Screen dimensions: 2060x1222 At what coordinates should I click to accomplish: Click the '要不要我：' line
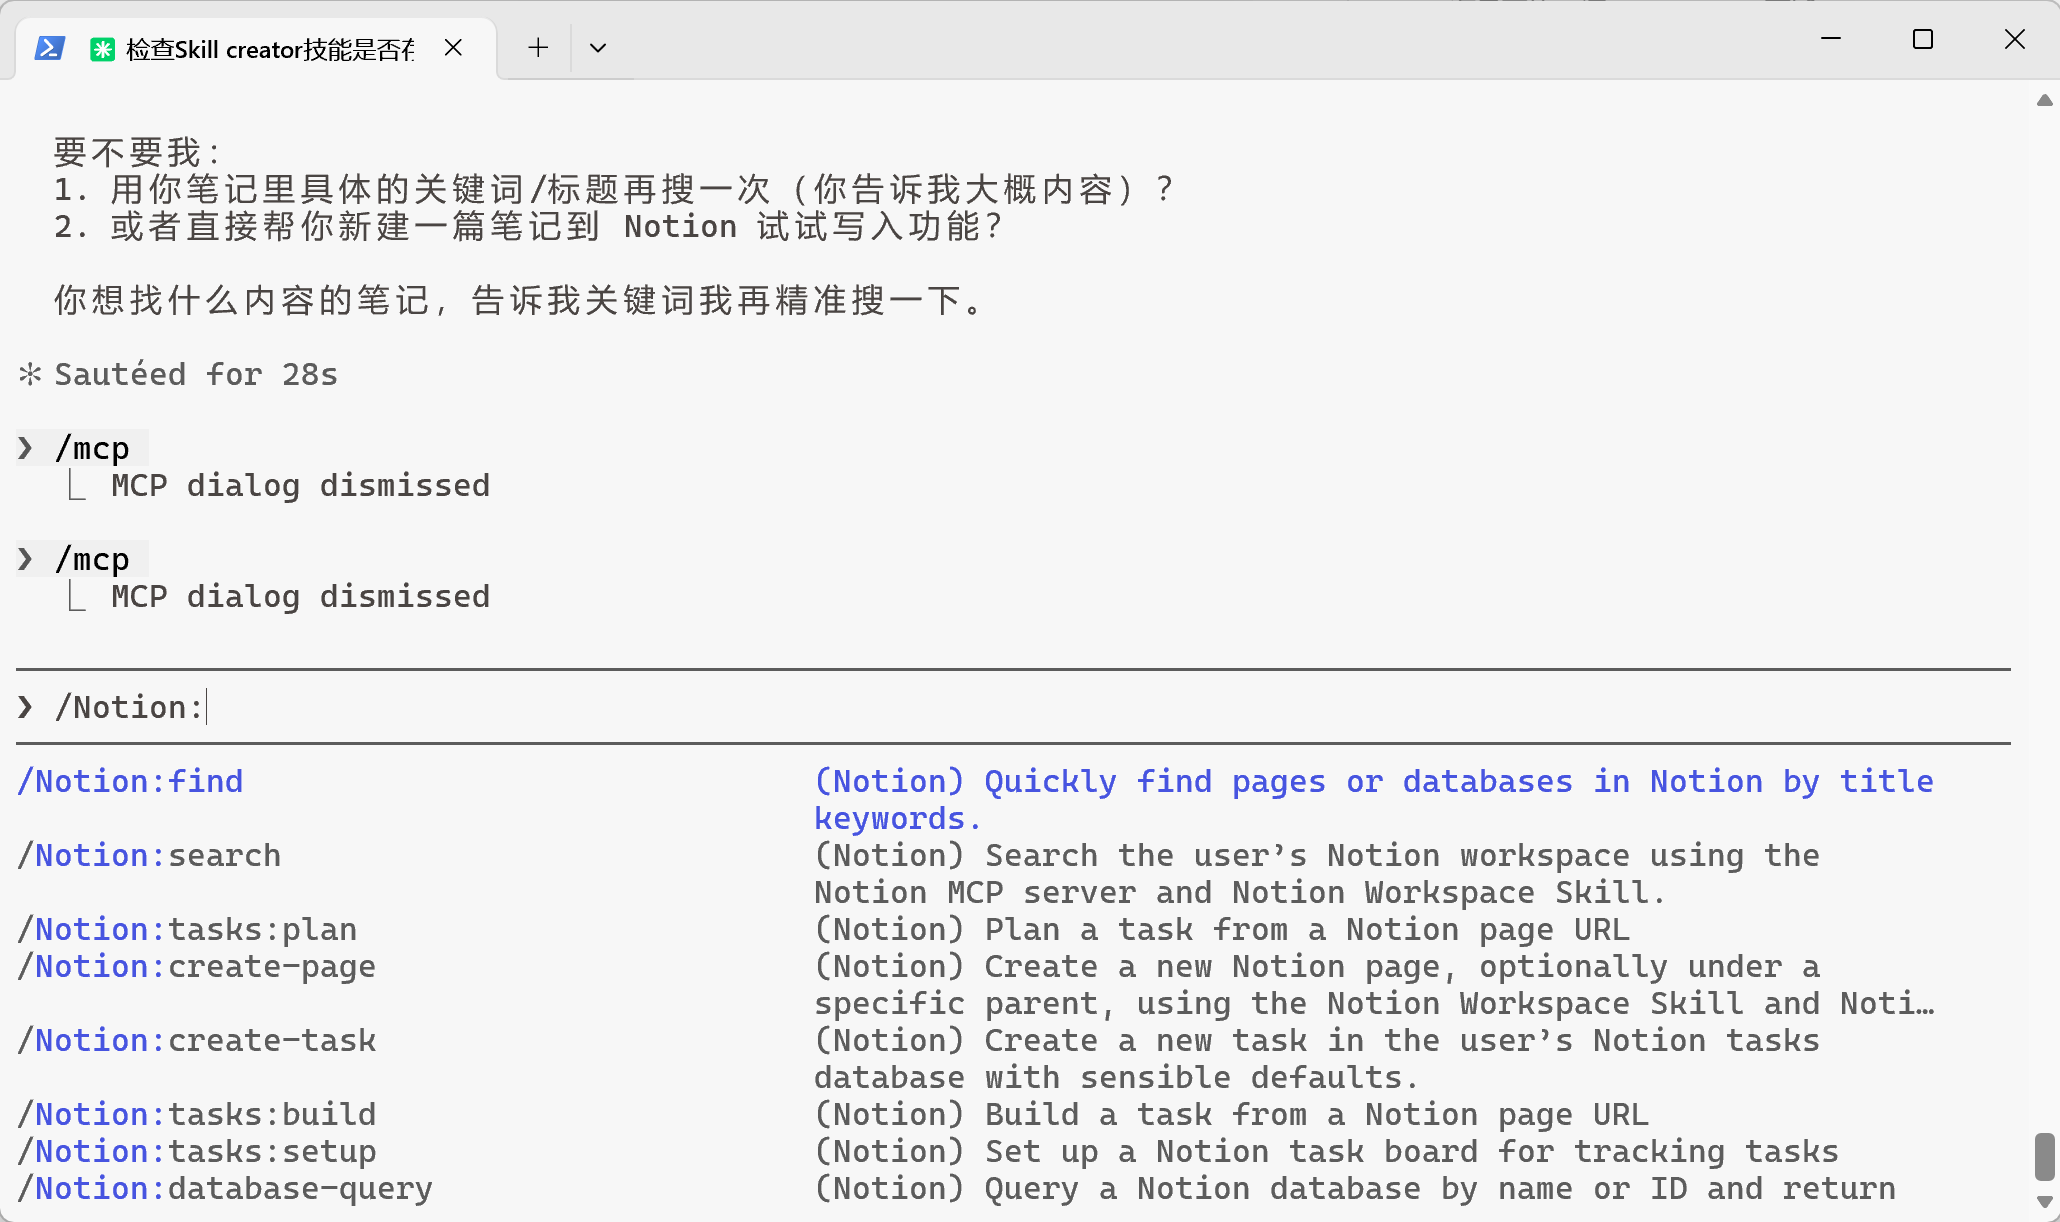pyautogui.click(x=137, y=152)
